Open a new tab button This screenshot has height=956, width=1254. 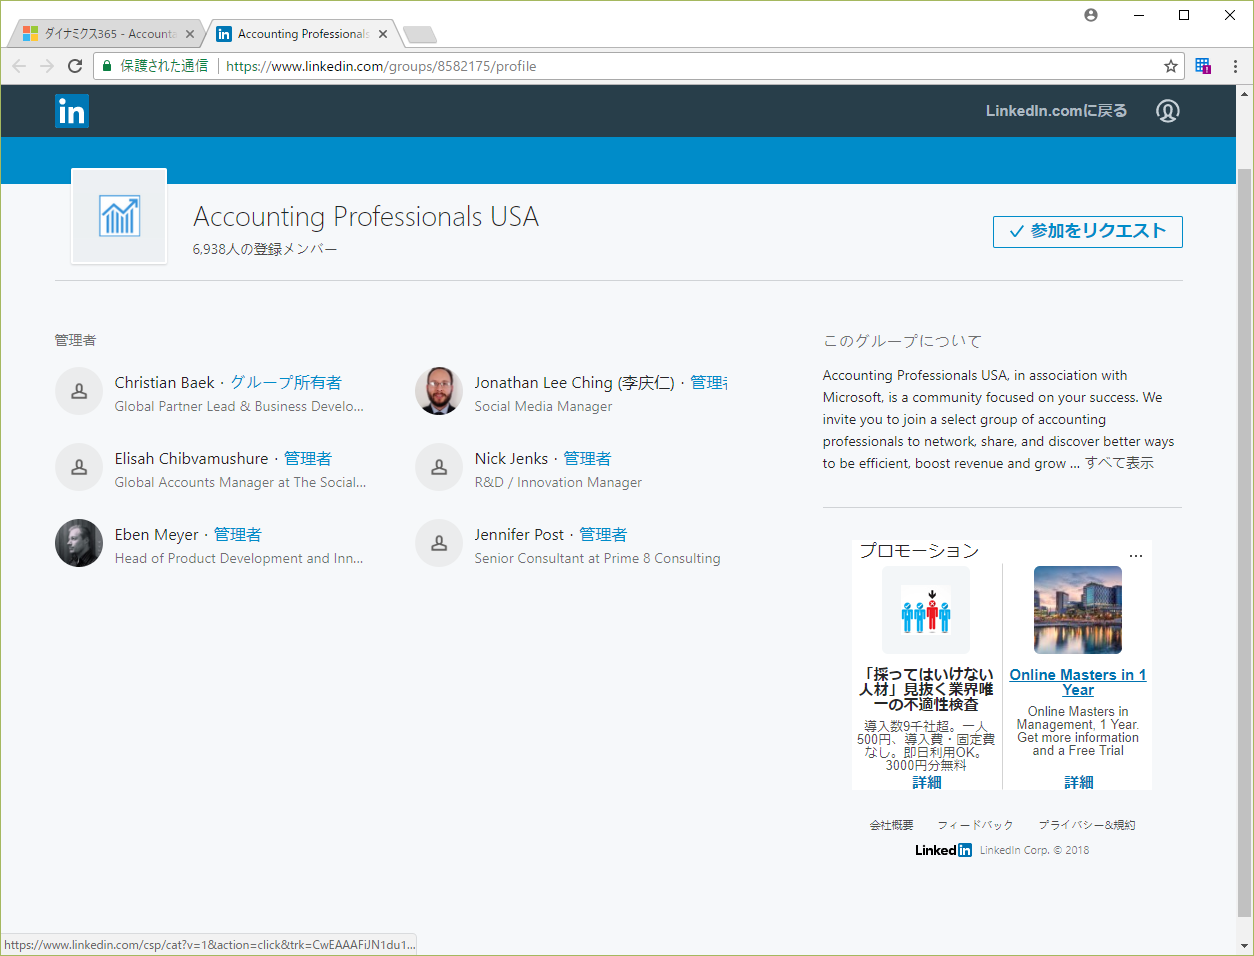420,35
